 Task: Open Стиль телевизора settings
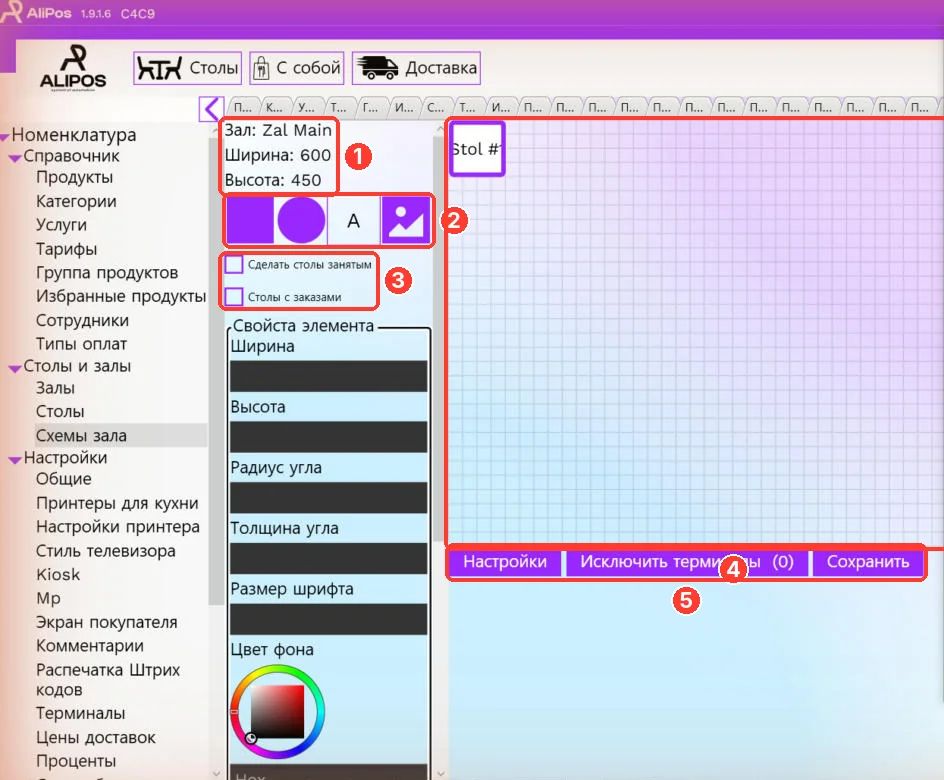(x=106, y=551)
